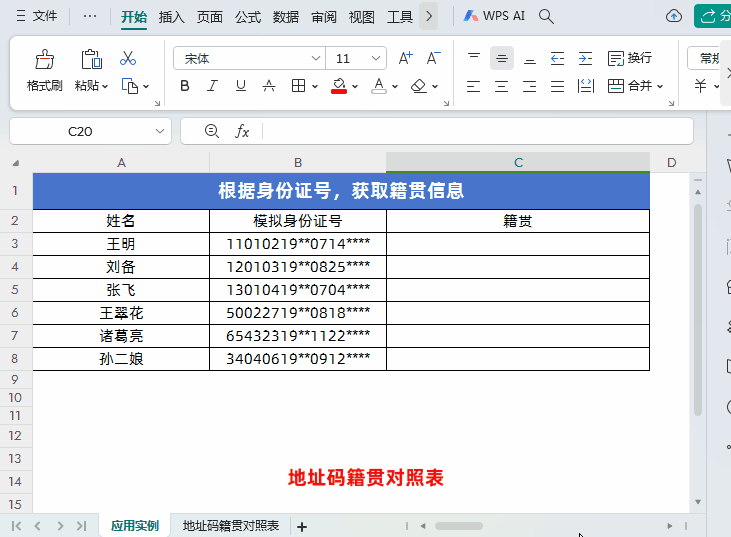
Task: Justify text alignment icon
Action: click(558, 86)
